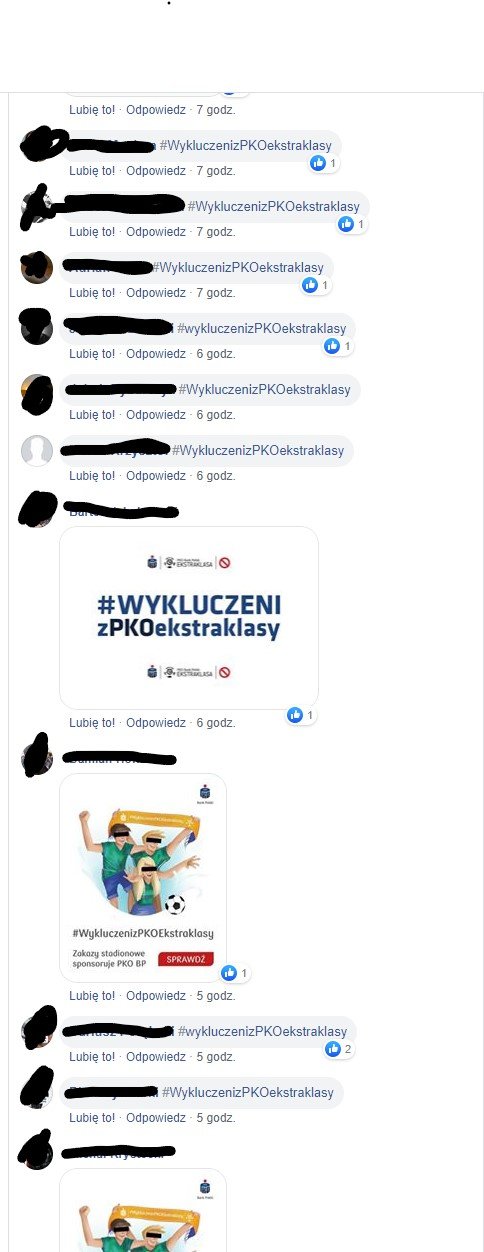
Task: Click "Odpowiedz" below the full fans illustration
Action: tap(156, 995)
